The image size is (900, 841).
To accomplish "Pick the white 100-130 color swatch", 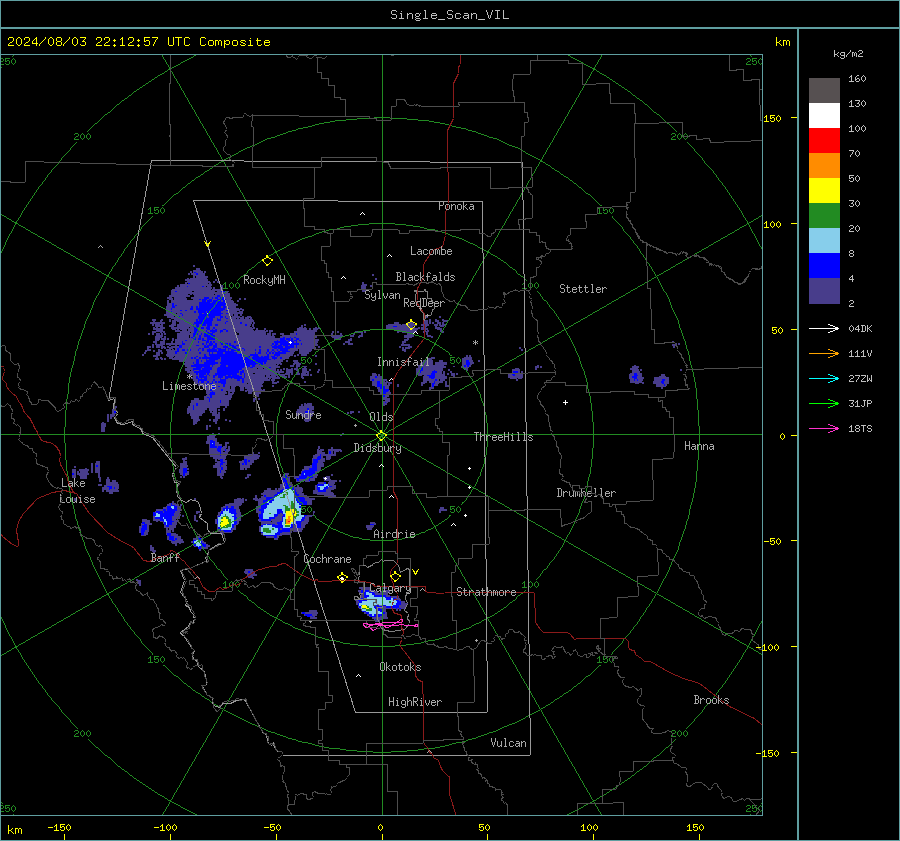I will pyautogui.click(x=824, y=116).
